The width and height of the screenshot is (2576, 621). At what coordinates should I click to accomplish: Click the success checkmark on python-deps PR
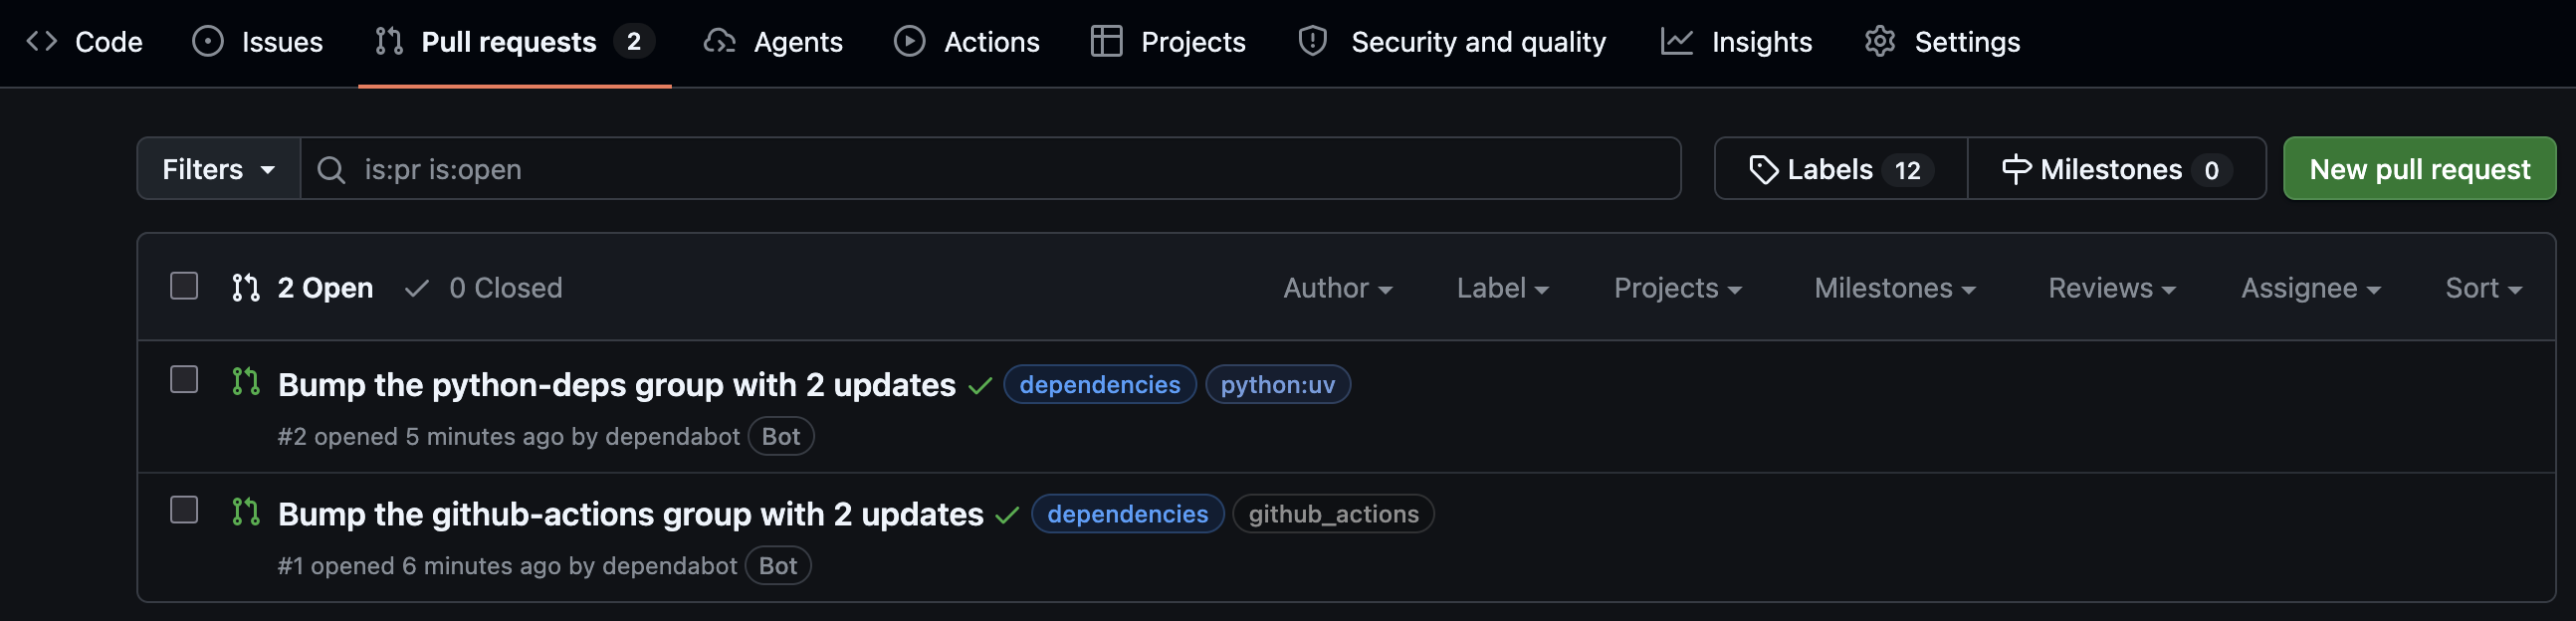coord(981,386)
